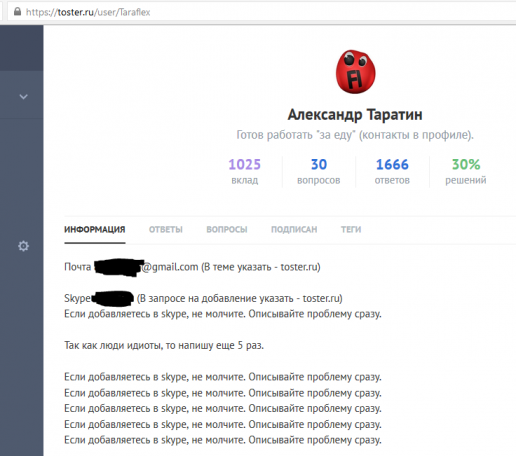
Task: Open the 30 вопросов statistic
Action: click(x=319, y=171)
